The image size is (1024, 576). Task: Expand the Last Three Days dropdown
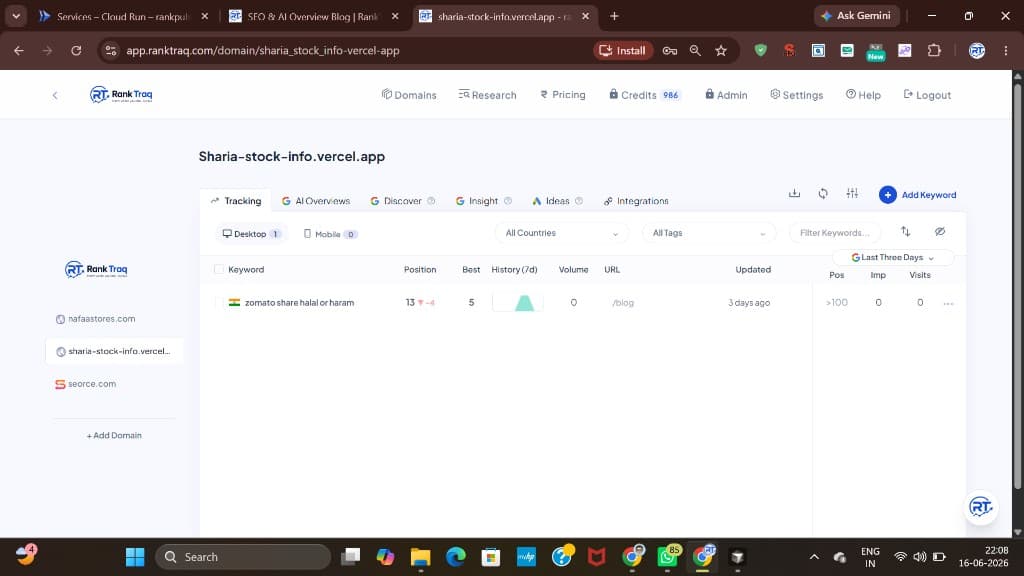(893, 257)
